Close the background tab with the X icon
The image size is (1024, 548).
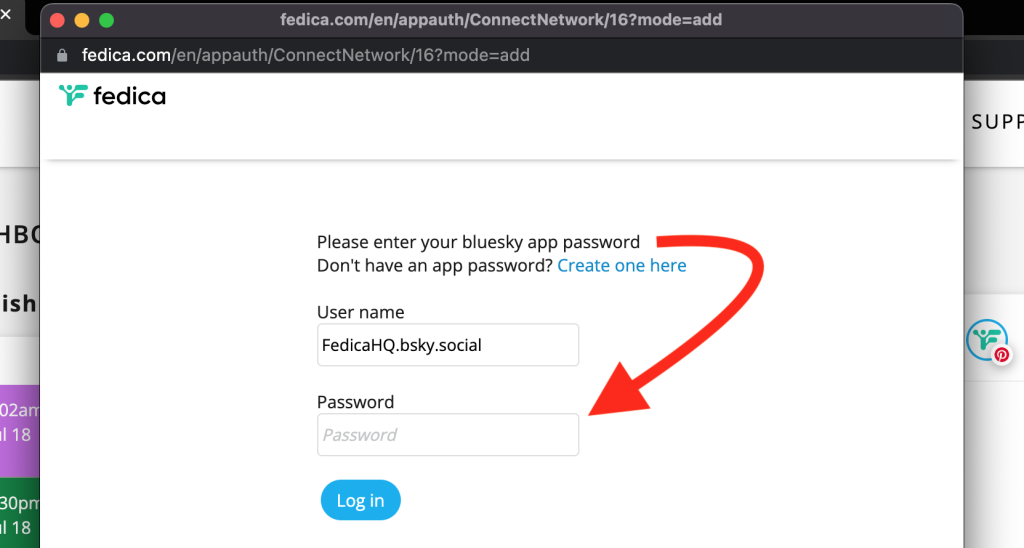[5, 14]
